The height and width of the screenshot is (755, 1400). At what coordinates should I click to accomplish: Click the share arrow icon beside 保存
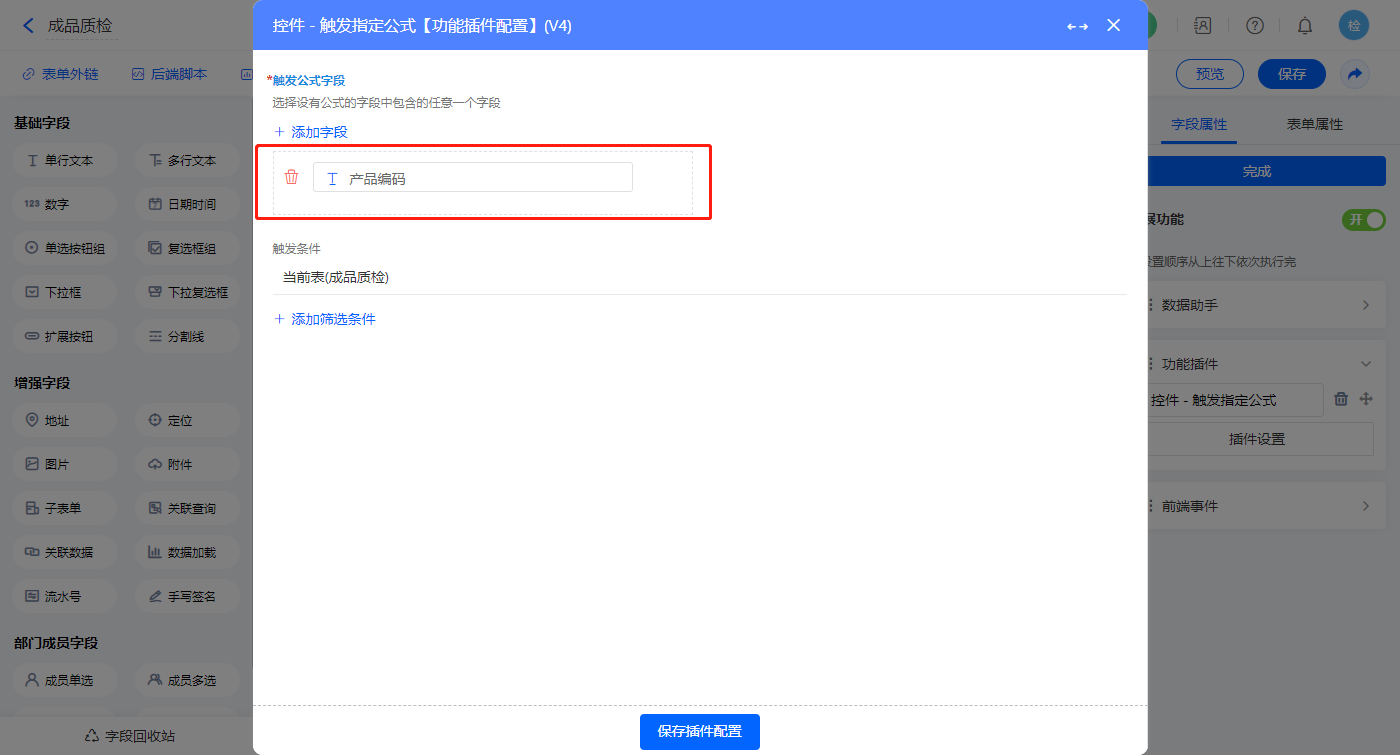1355,74
